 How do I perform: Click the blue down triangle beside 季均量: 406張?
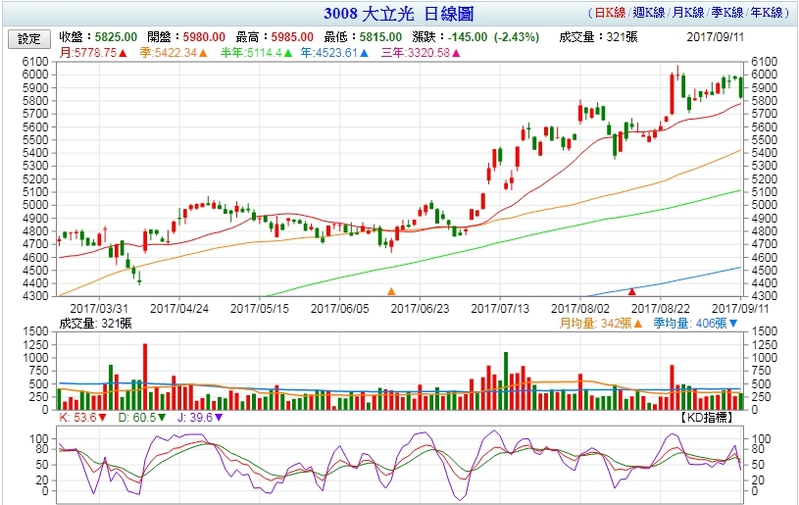(733, 324)
